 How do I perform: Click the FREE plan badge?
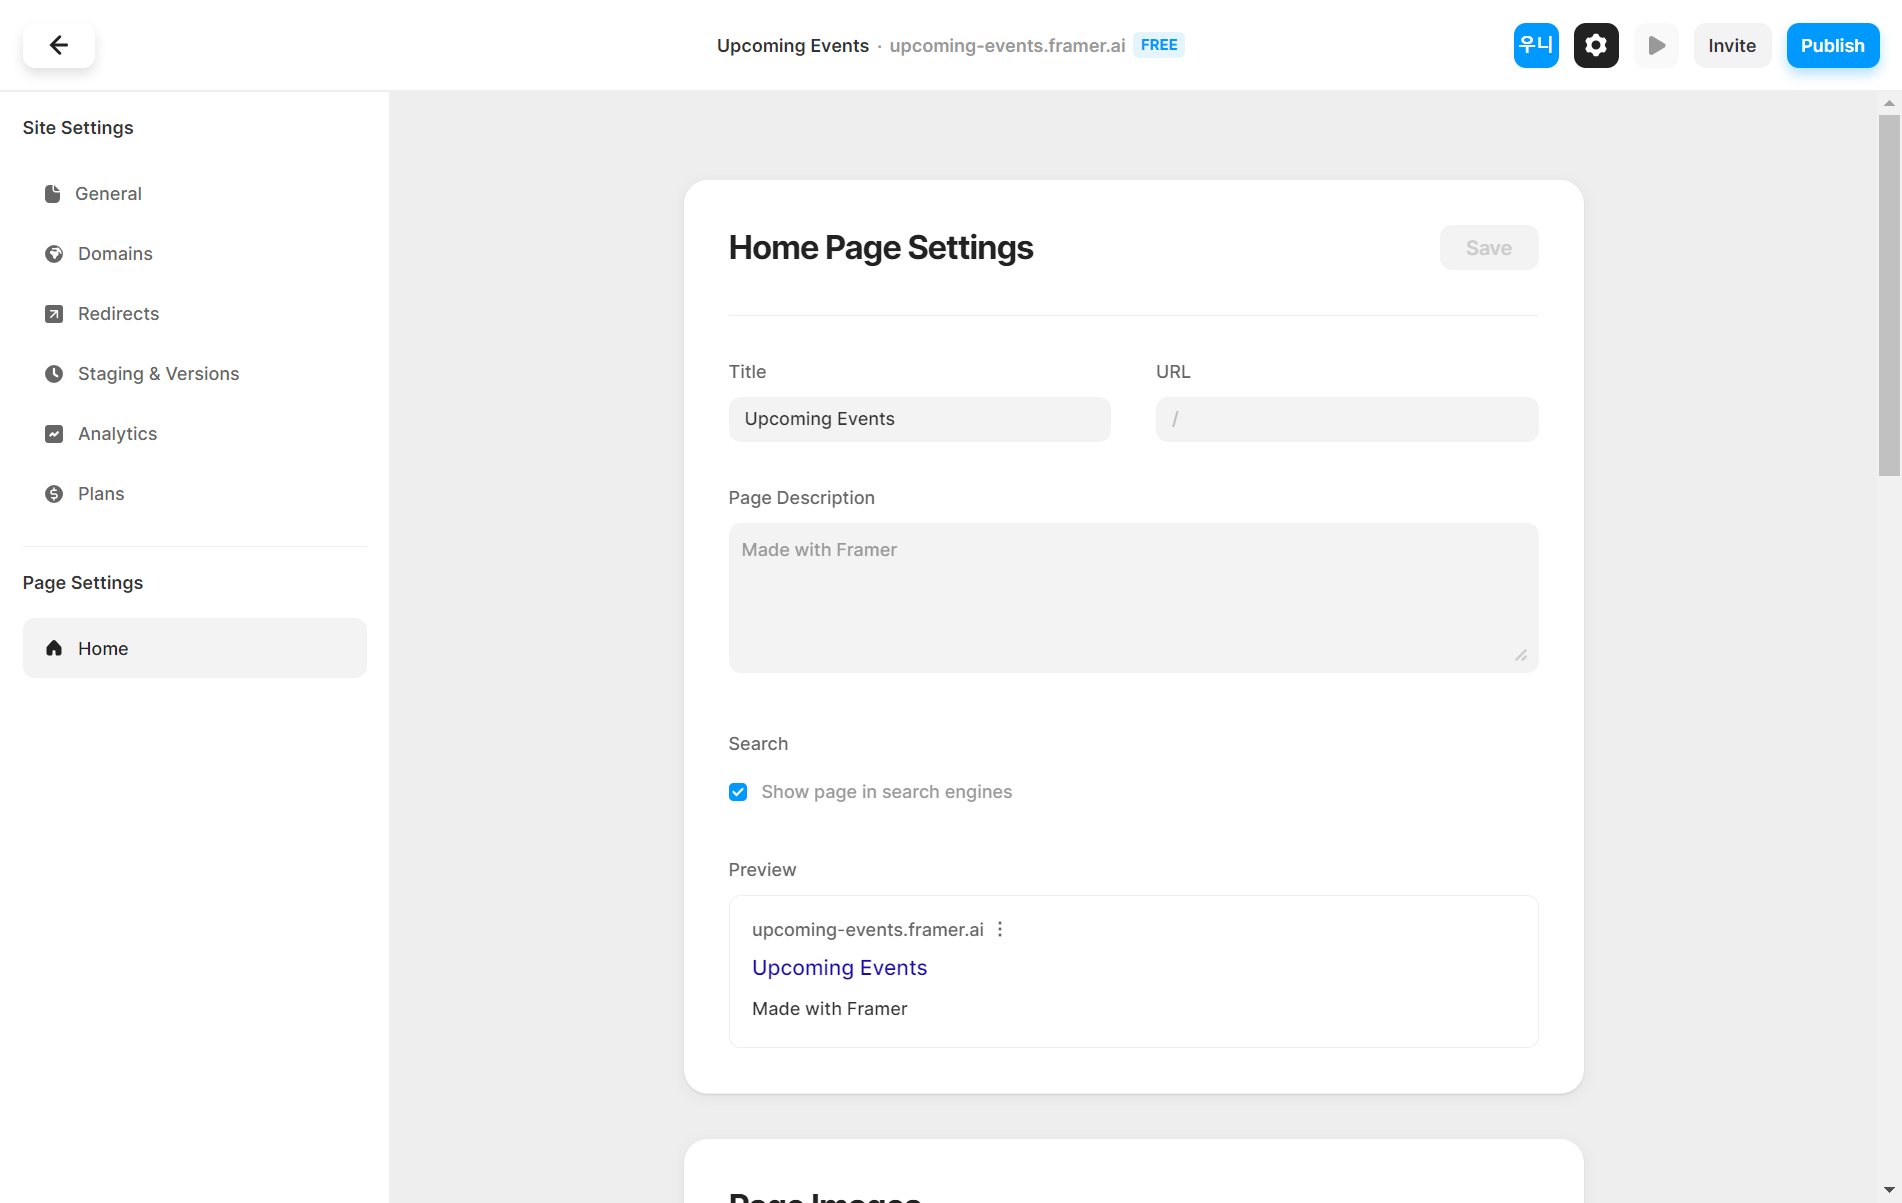[1159, 45]
